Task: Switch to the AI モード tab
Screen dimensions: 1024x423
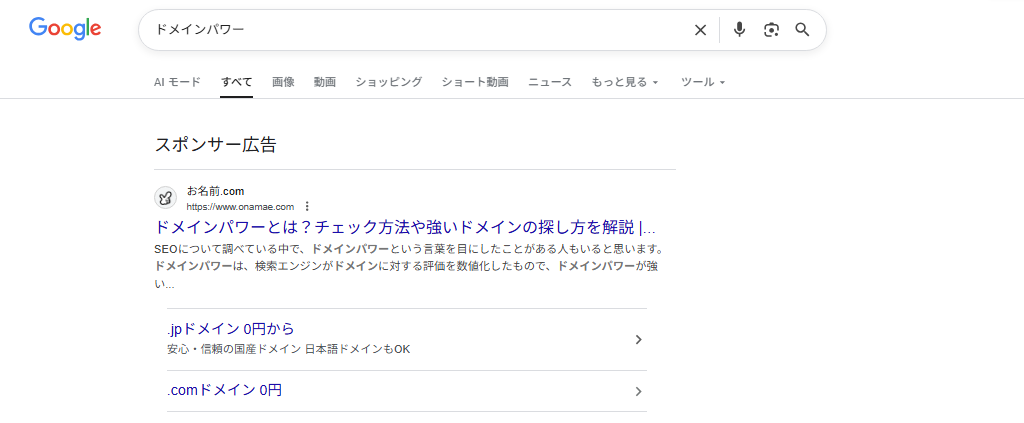Action: [177, 82]
